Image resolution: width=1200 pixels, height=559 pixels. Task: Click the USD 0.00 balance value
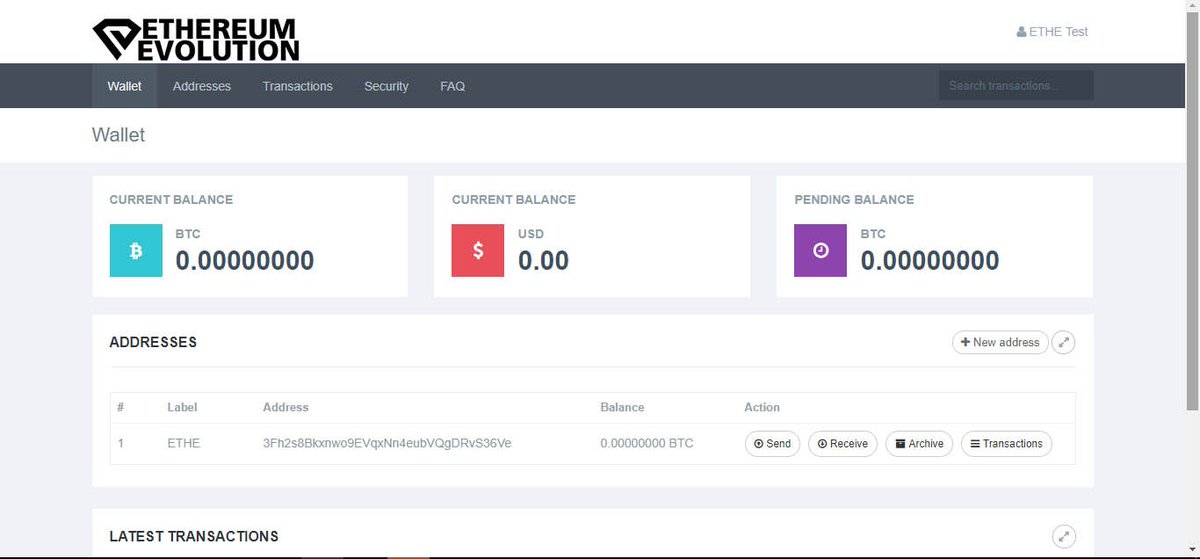click(543, 261)
